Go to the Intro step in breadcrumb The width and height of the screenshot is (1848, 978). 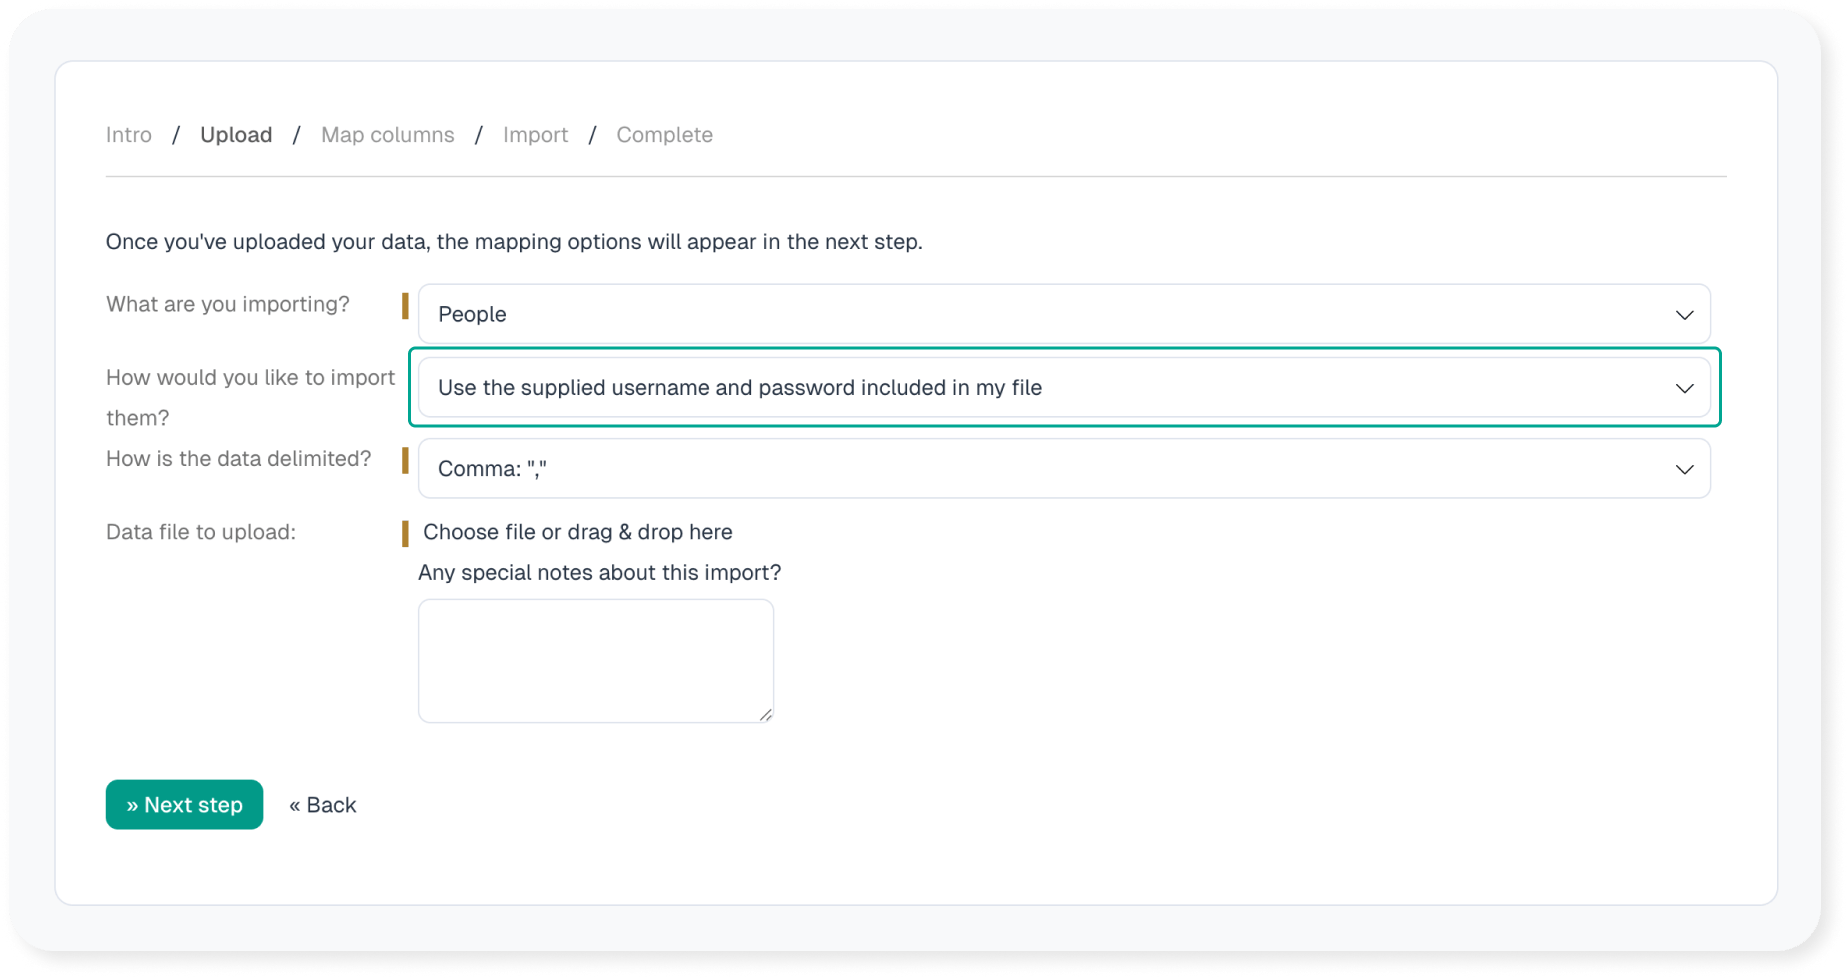pos(129,135)
